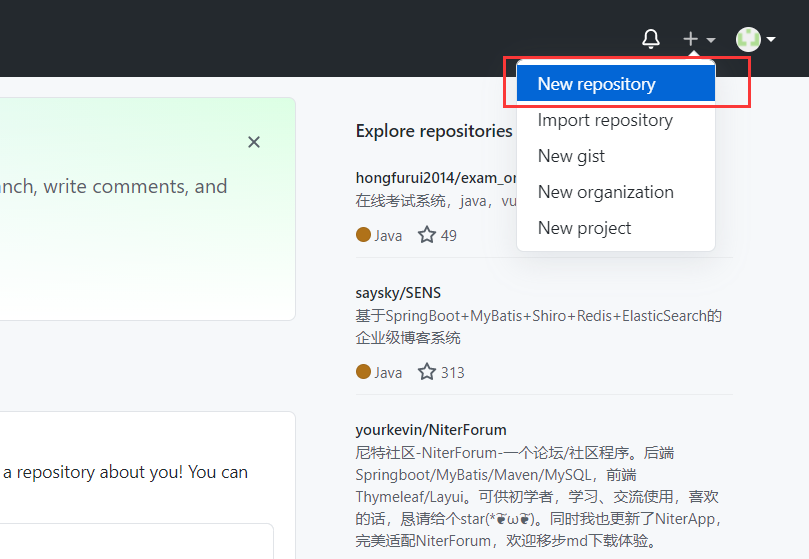
Task: Choose New organization menu item
Action: (606, 192)
